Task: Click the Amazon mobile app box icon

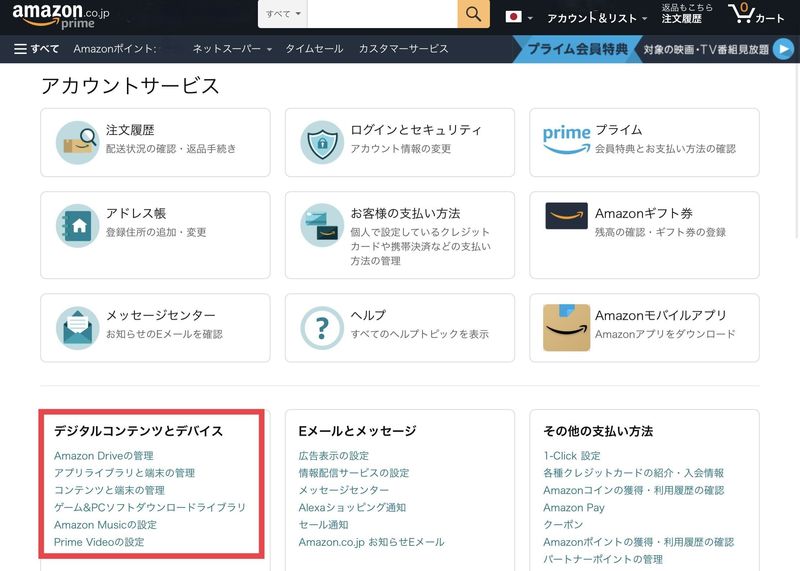Action: coord(566,328)
